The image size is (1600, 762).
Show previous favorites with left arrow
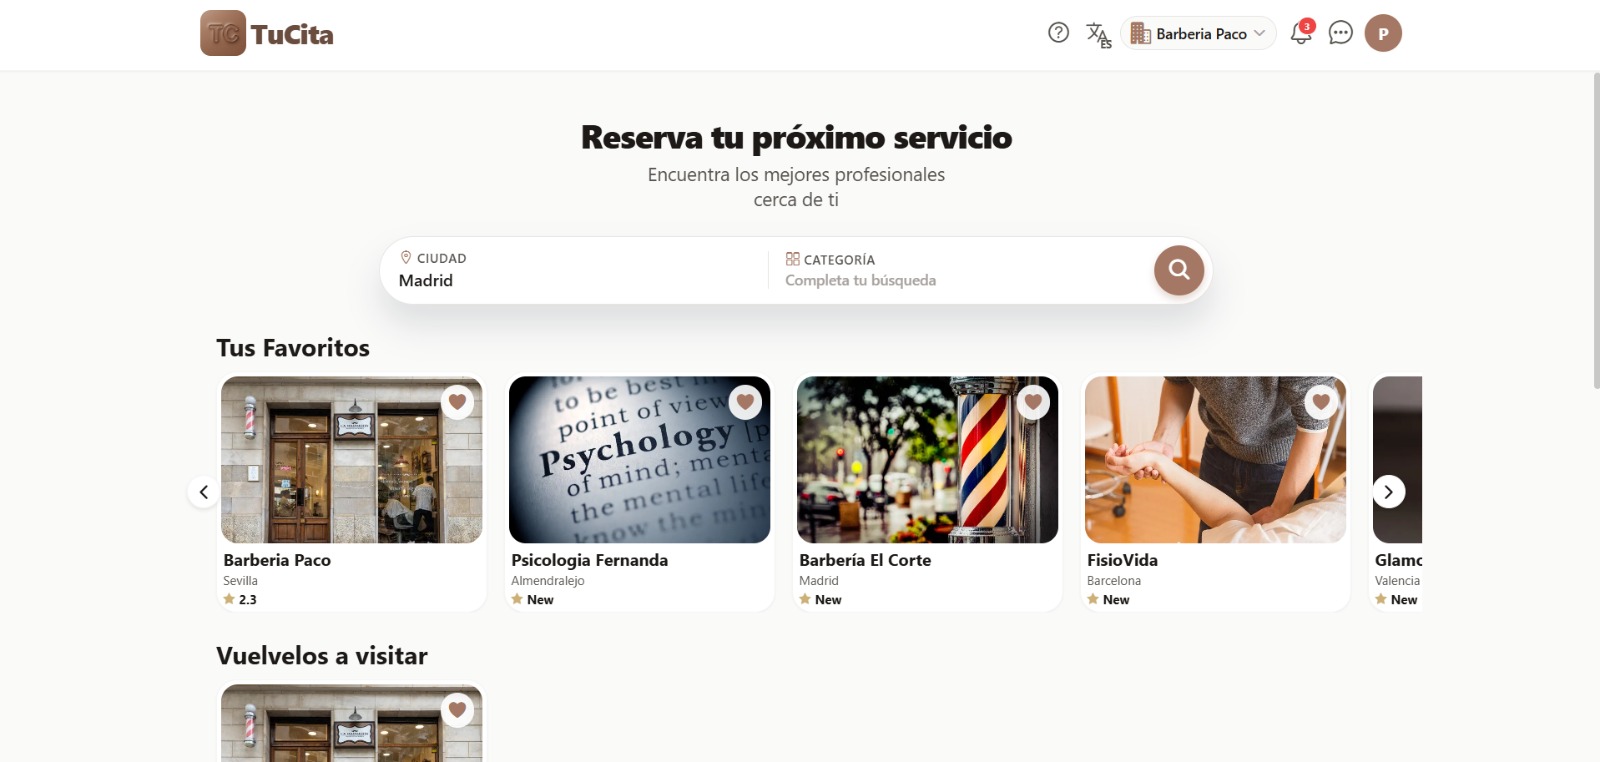pyautogui.click(x=204, y=492)
